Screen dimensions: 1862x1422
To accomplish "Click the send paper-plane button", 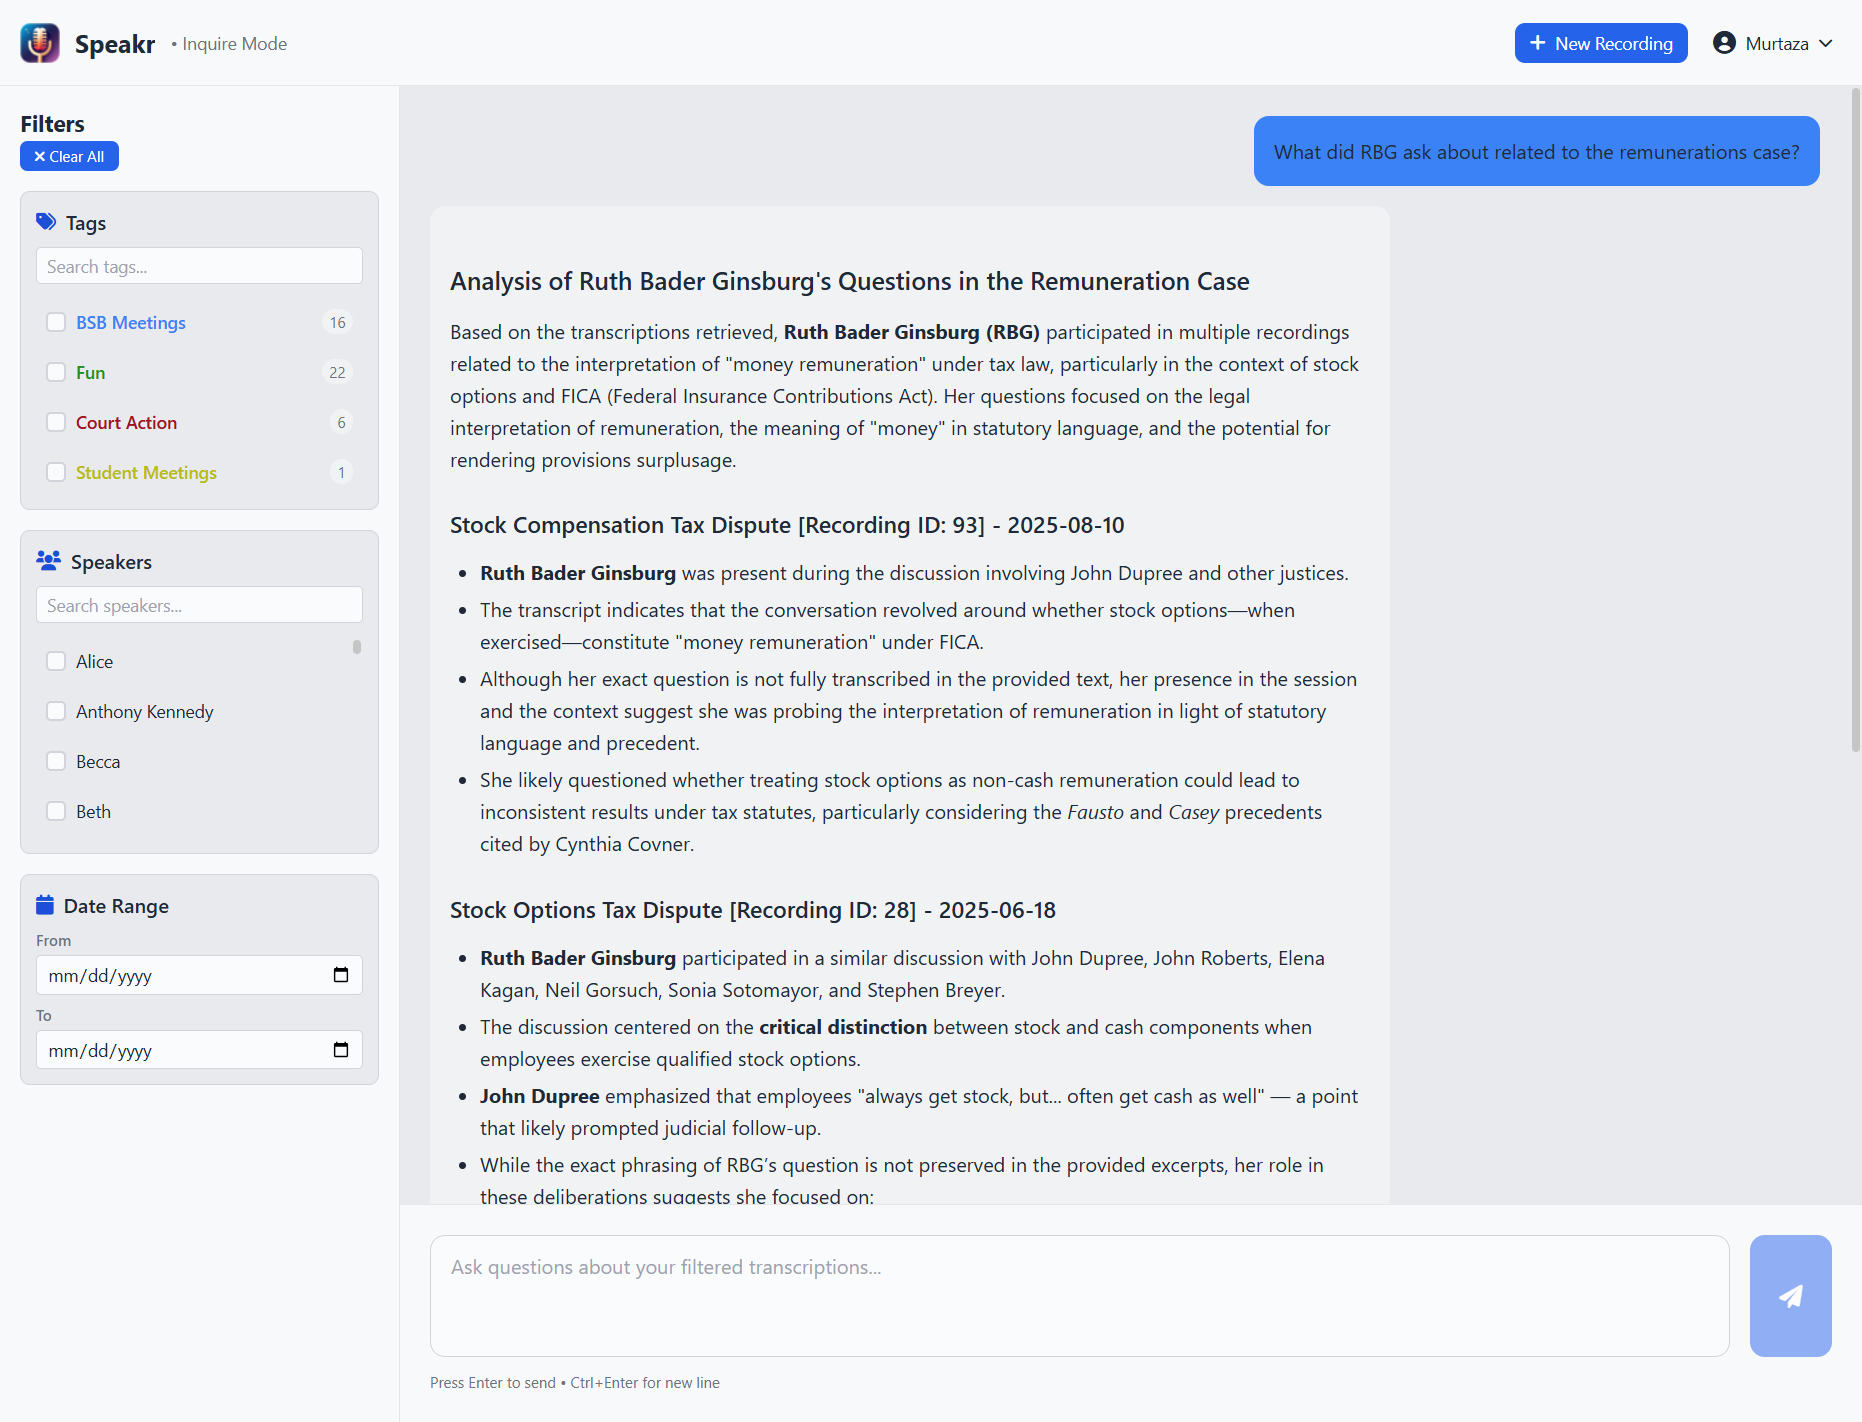I will pos(1790,1295).
